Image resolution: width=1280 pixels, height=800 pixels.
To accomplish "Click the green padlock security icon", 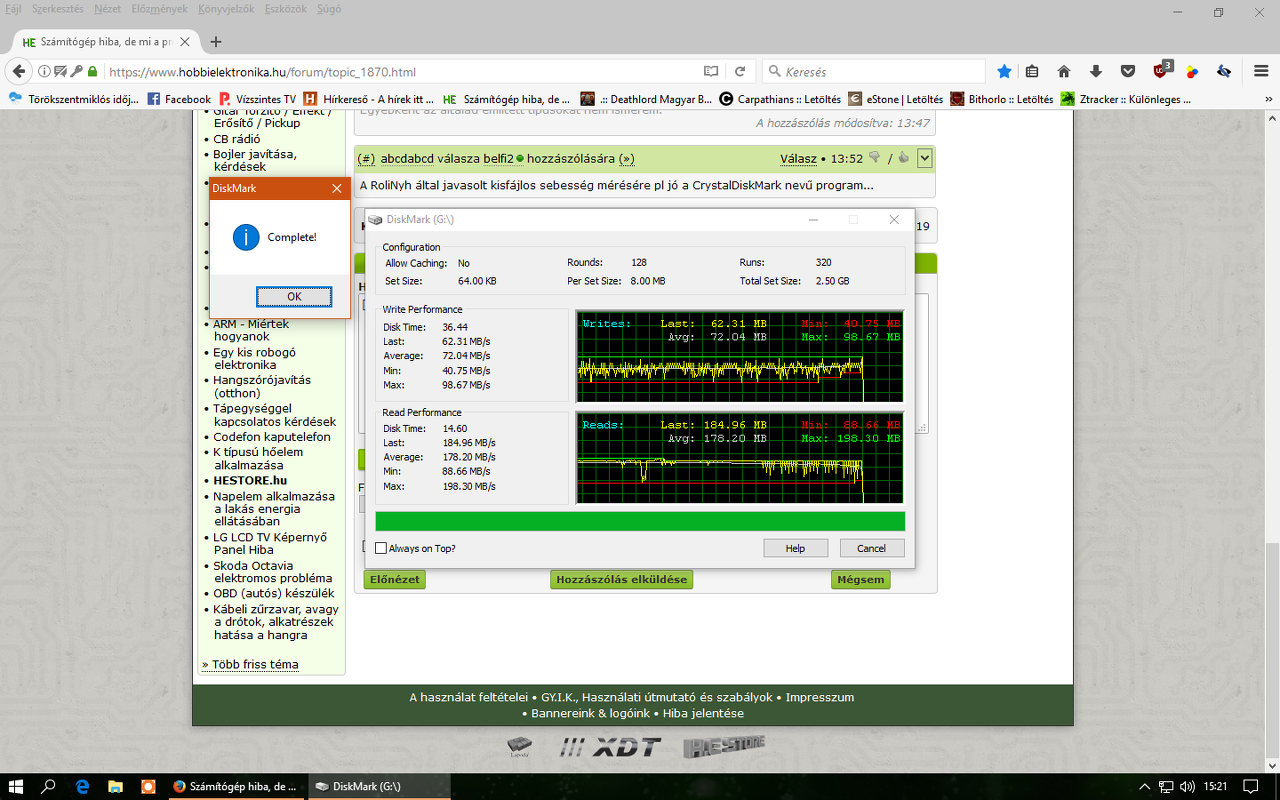I will click(93, 72).
